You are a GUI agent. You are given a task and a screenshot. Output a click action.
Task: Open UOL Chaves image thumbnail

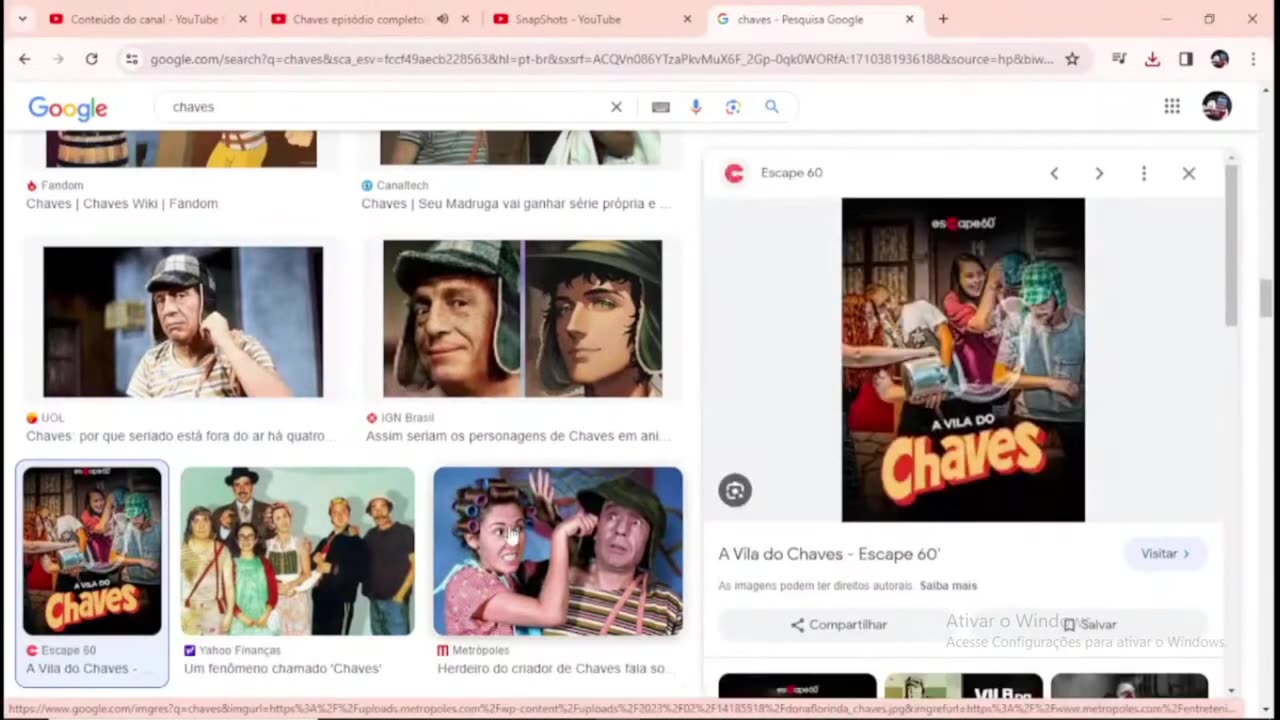(183, 322)
